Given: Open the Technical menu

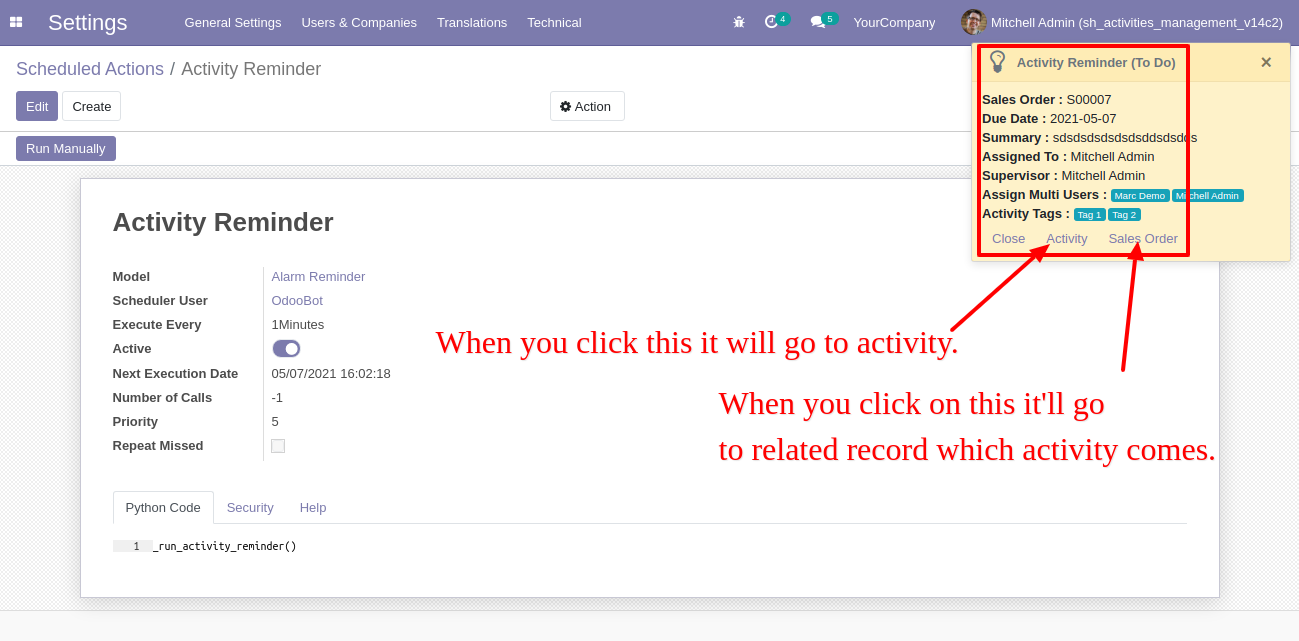Looking at the screenshot, I should [554, 22].
